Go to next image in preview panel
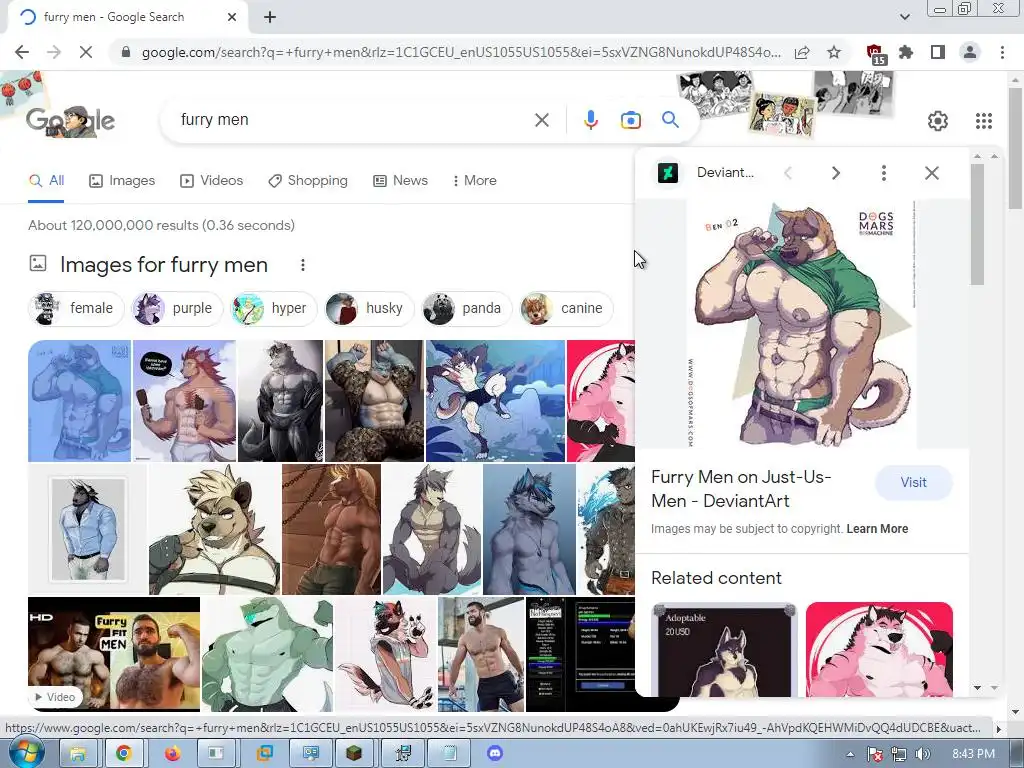 835,173
